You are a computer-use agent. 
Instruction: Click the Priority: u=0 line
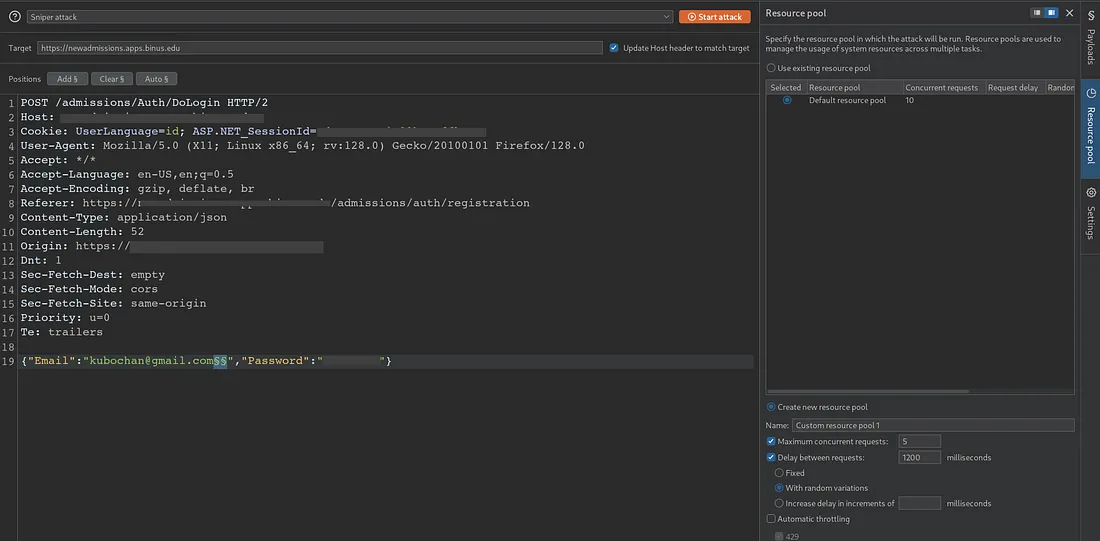coord(65,318)
